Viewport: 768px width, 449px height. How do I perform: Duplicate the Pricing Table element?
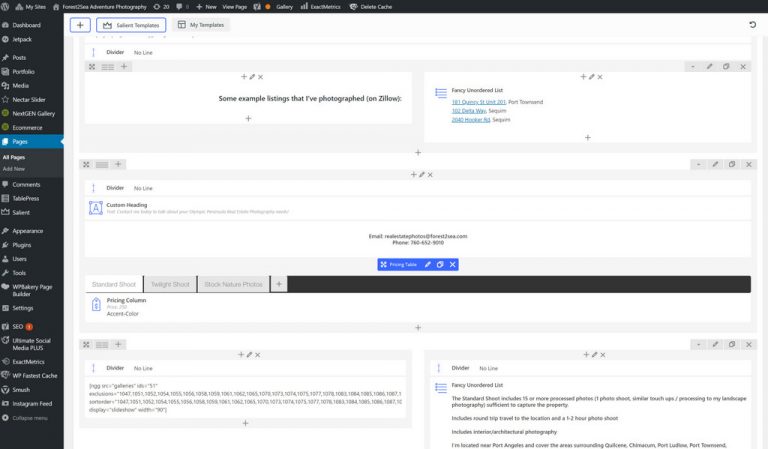point(440,264)
